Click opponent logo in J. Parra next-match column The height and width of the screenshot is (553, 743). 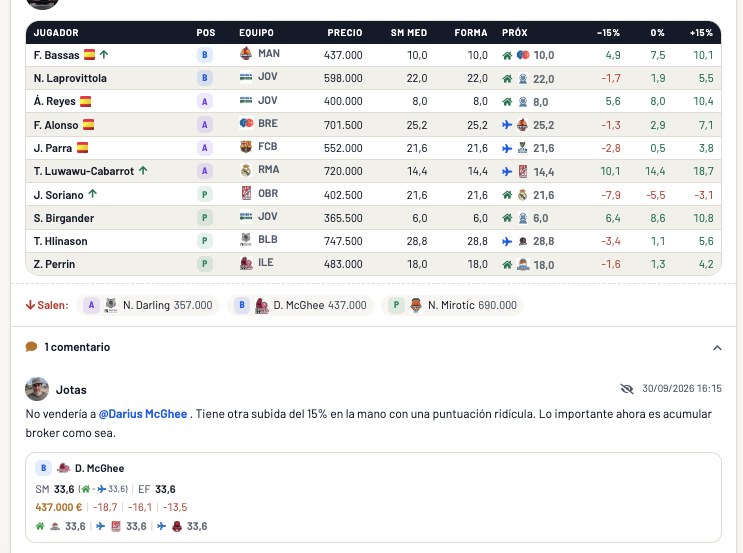pos(523,148)
